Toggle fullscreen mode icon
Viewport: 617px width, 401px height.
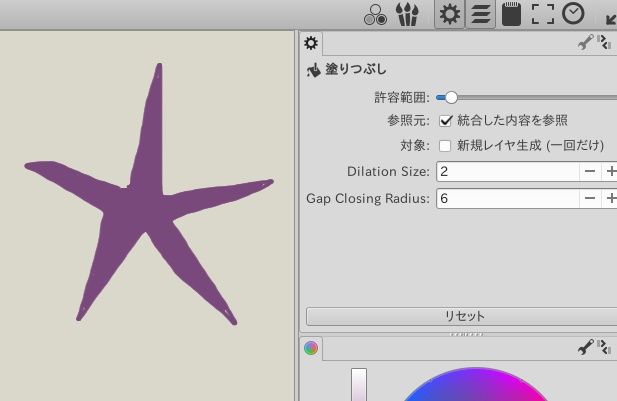point(543,14)
